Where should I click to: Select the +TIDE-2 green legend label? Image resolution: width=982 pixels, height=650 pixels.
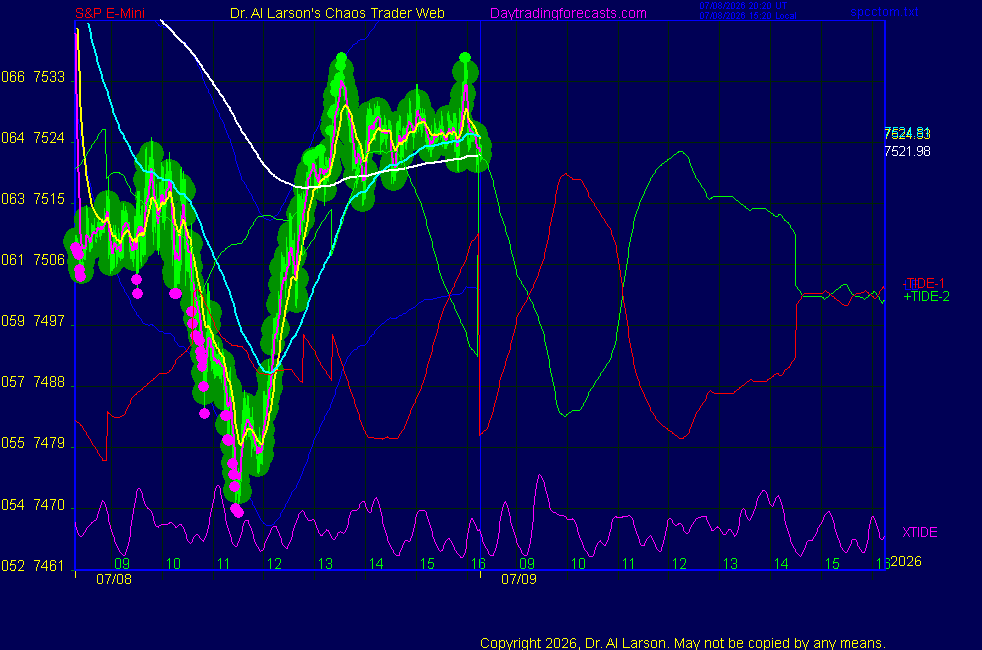pyautogui.click(x=926, y=296)
